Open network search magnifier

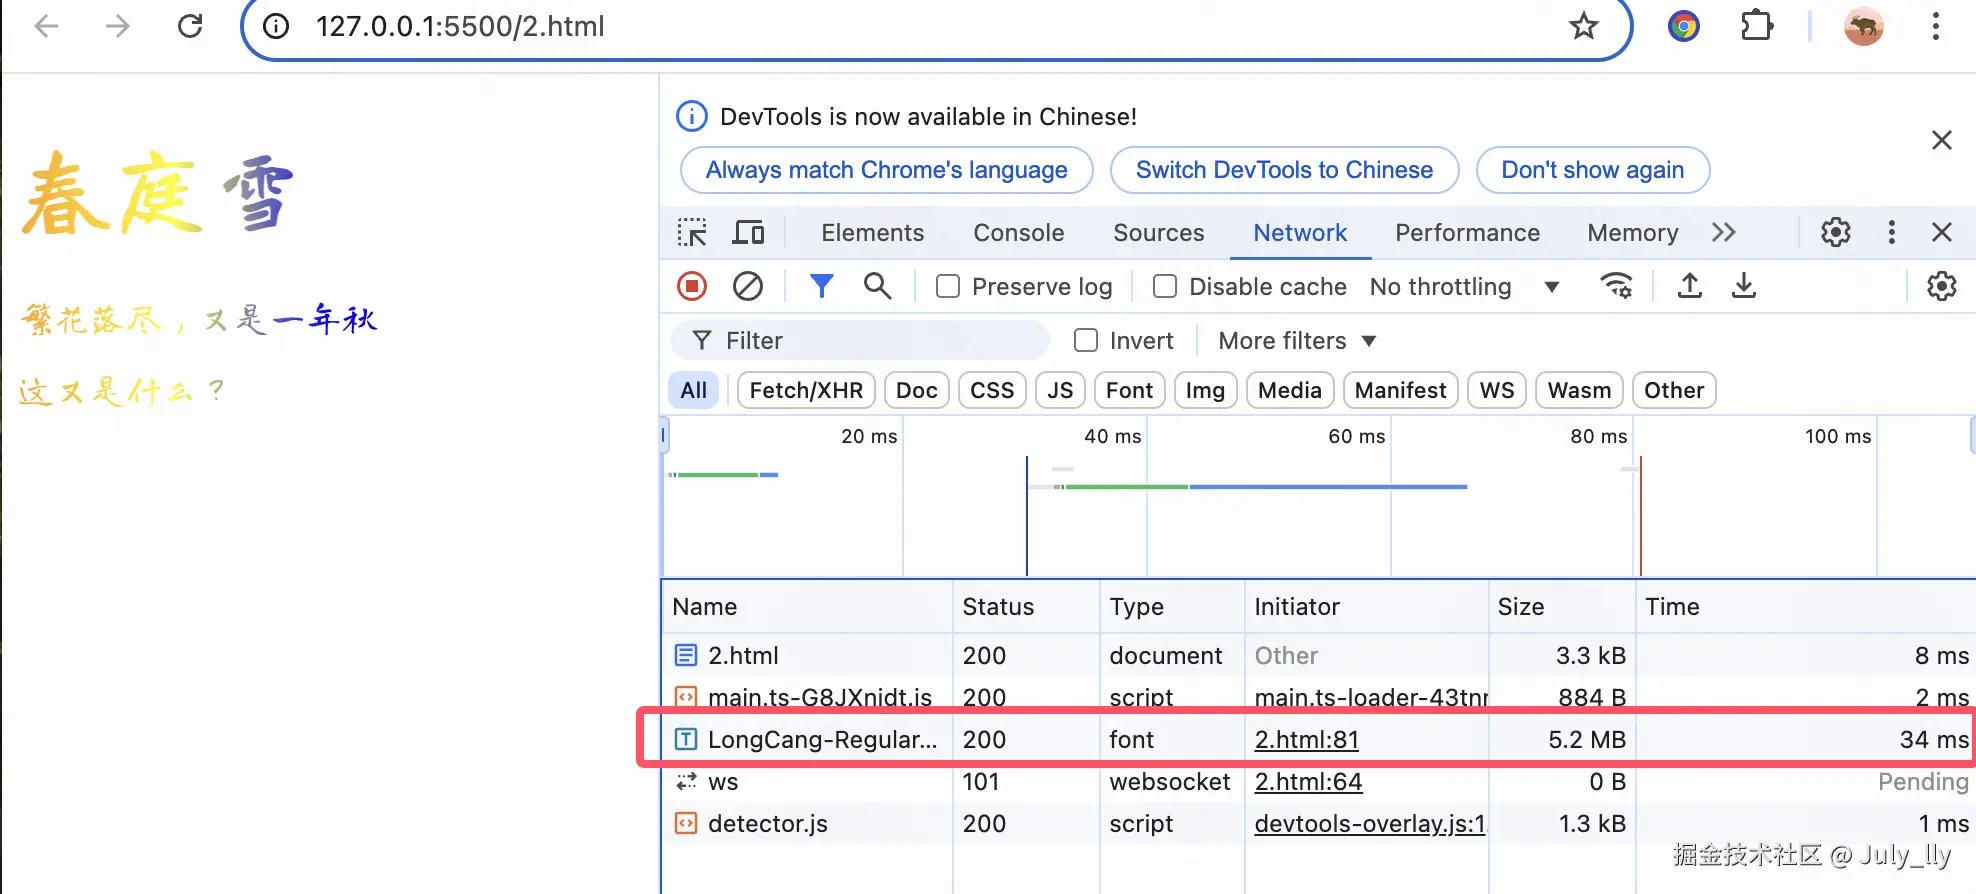click(877, 286)
